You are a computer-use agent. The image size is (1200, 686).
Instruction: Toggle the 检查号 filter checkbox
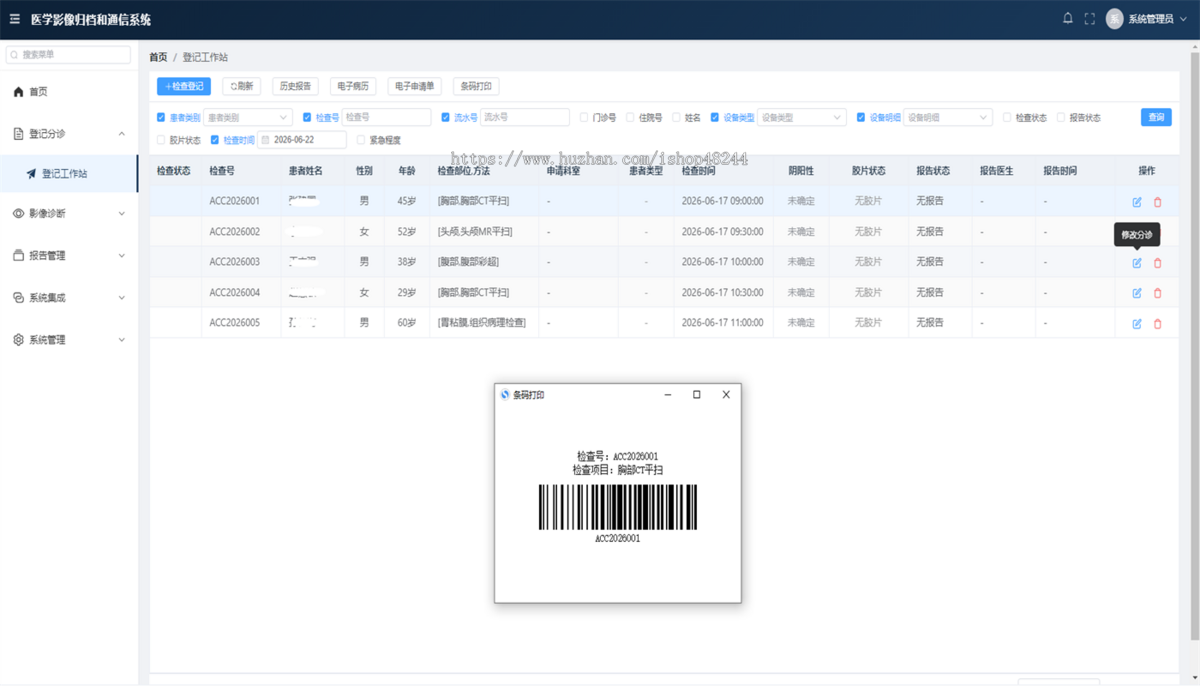click(307, 118)
